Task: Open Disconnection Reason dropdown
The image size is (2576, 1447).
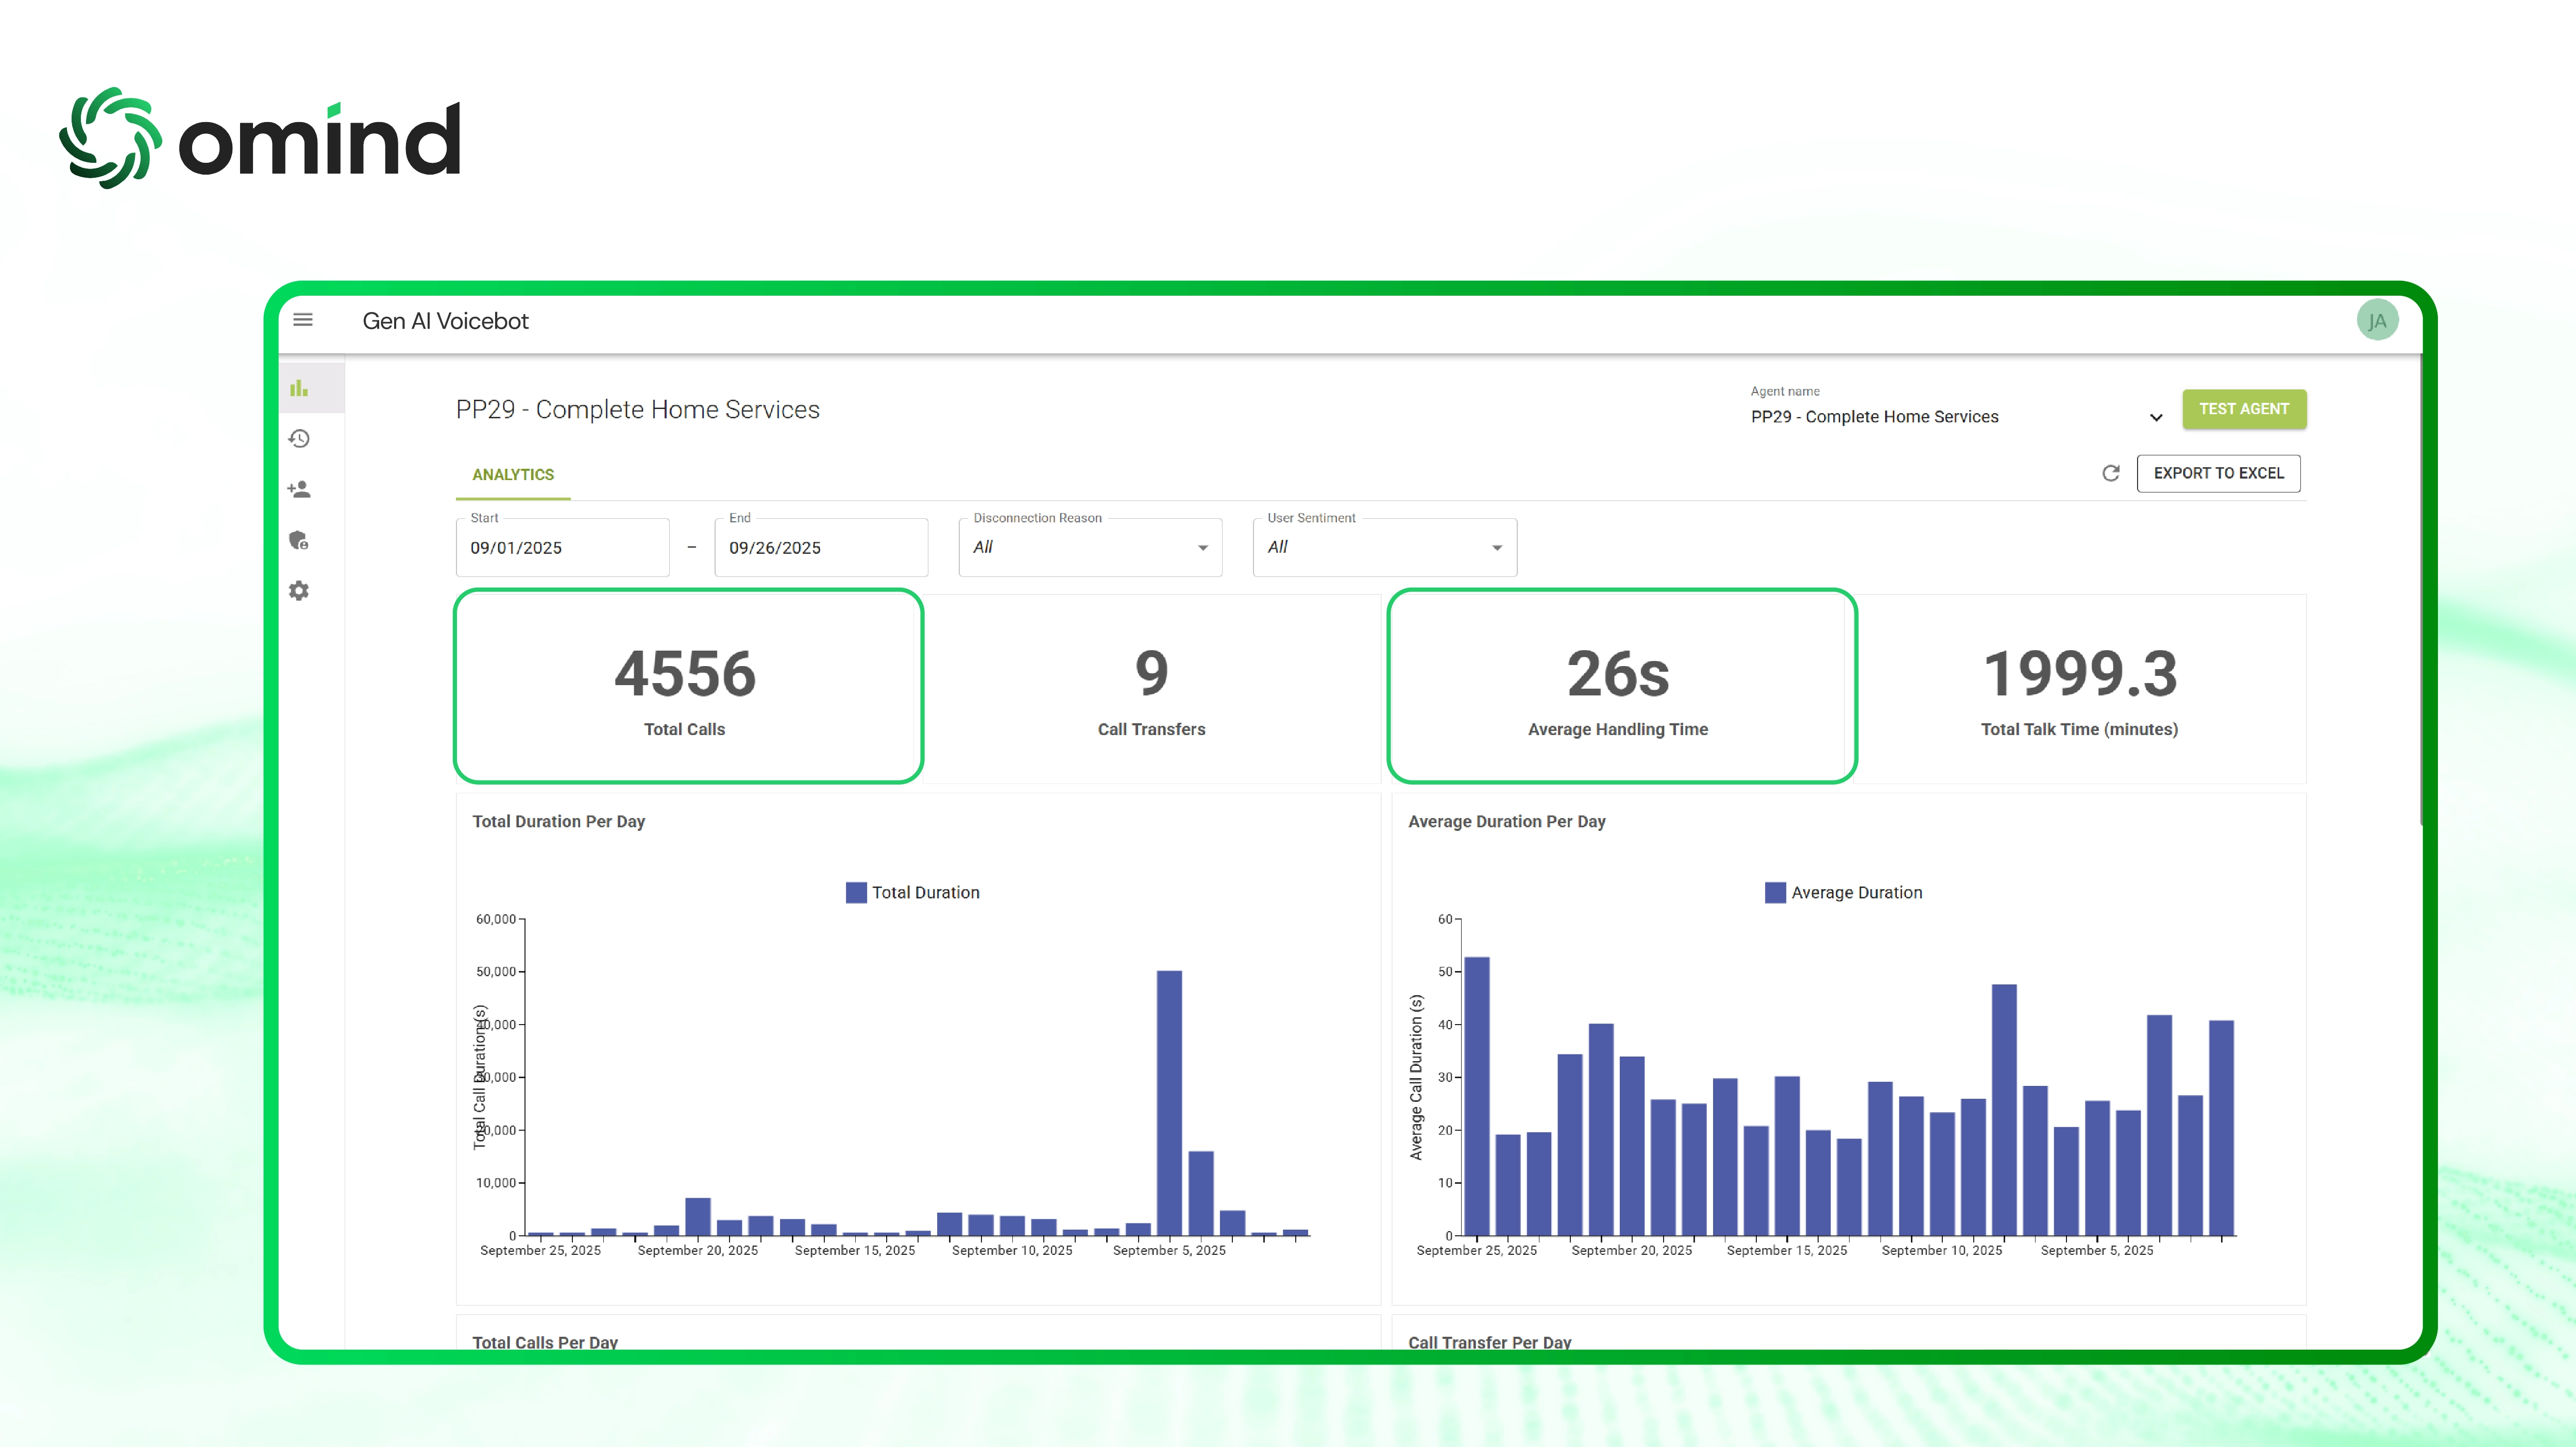Action: point(1090,547)
